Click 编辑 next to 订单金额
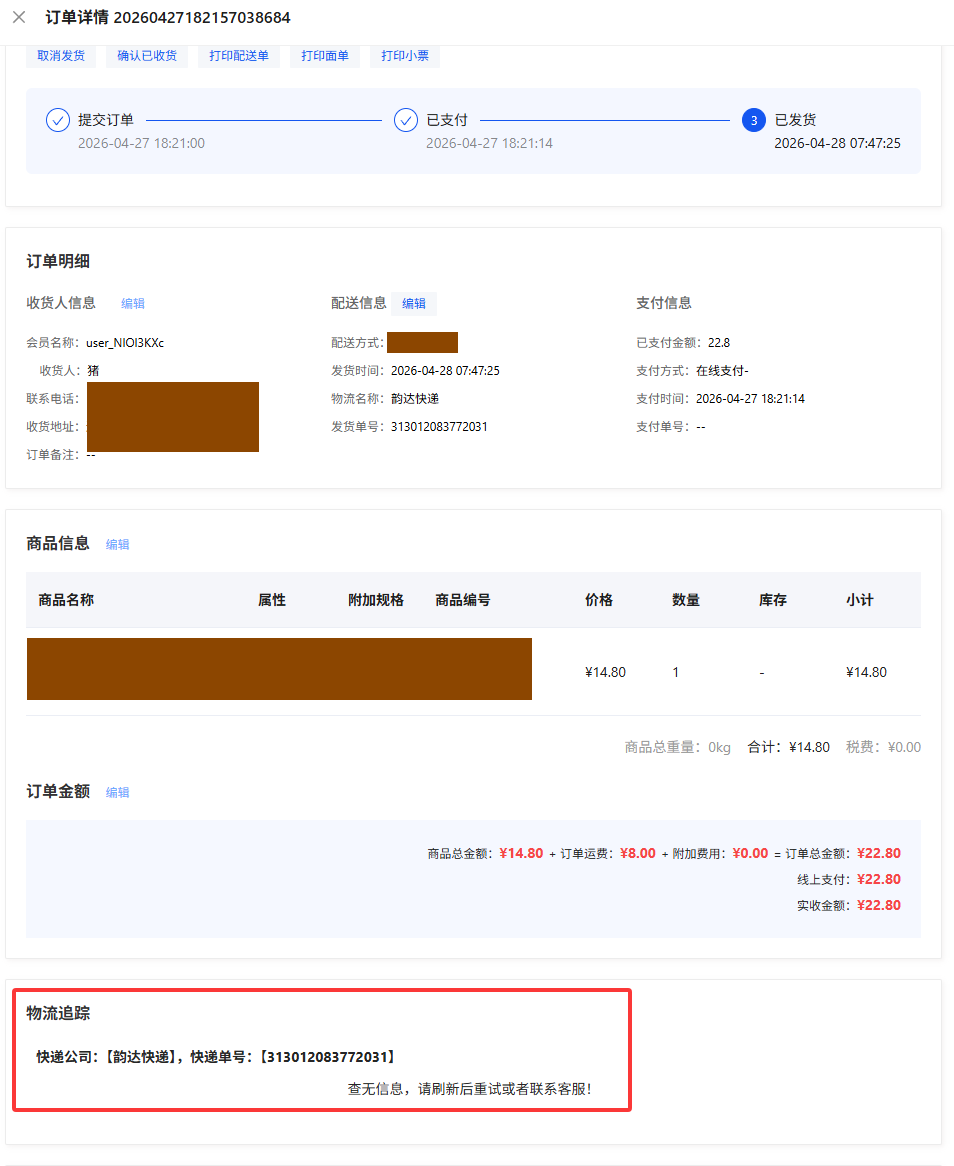 (x=118, y=793)
